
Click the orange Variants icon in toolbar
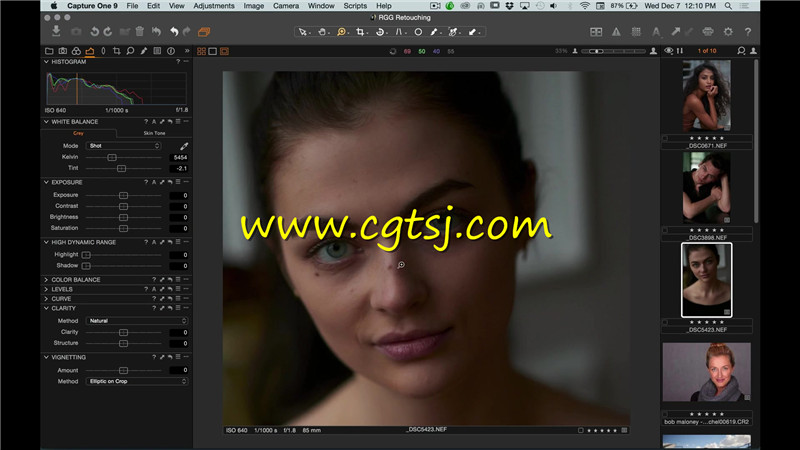(204, 32)
